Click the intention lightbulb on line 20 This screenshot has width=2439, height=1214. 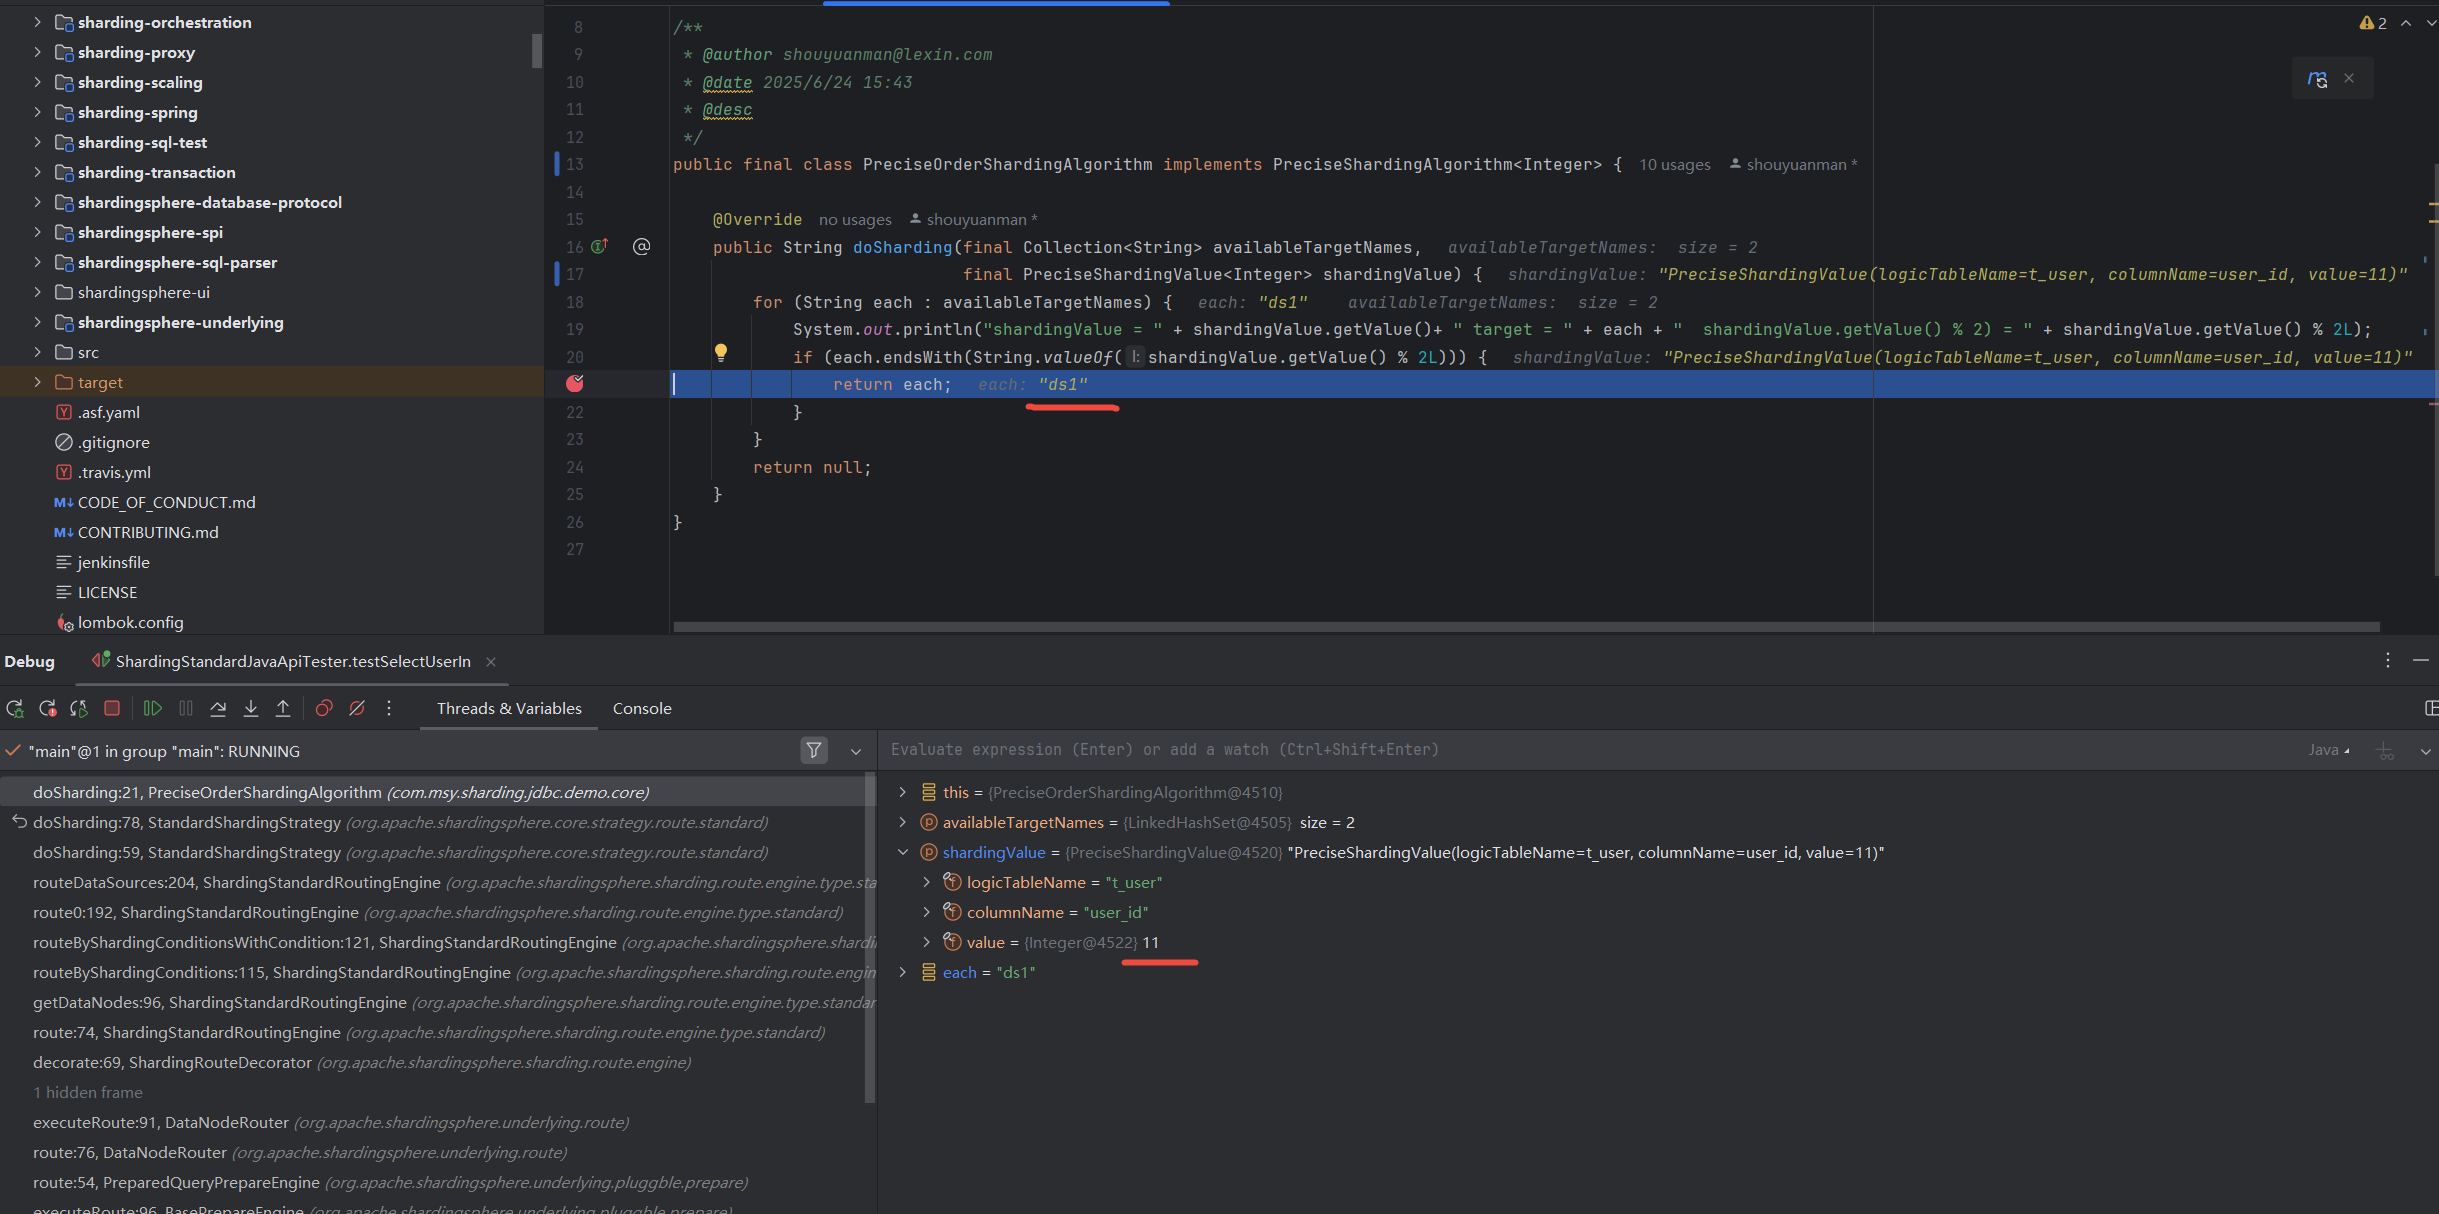(x=720, y=352)
